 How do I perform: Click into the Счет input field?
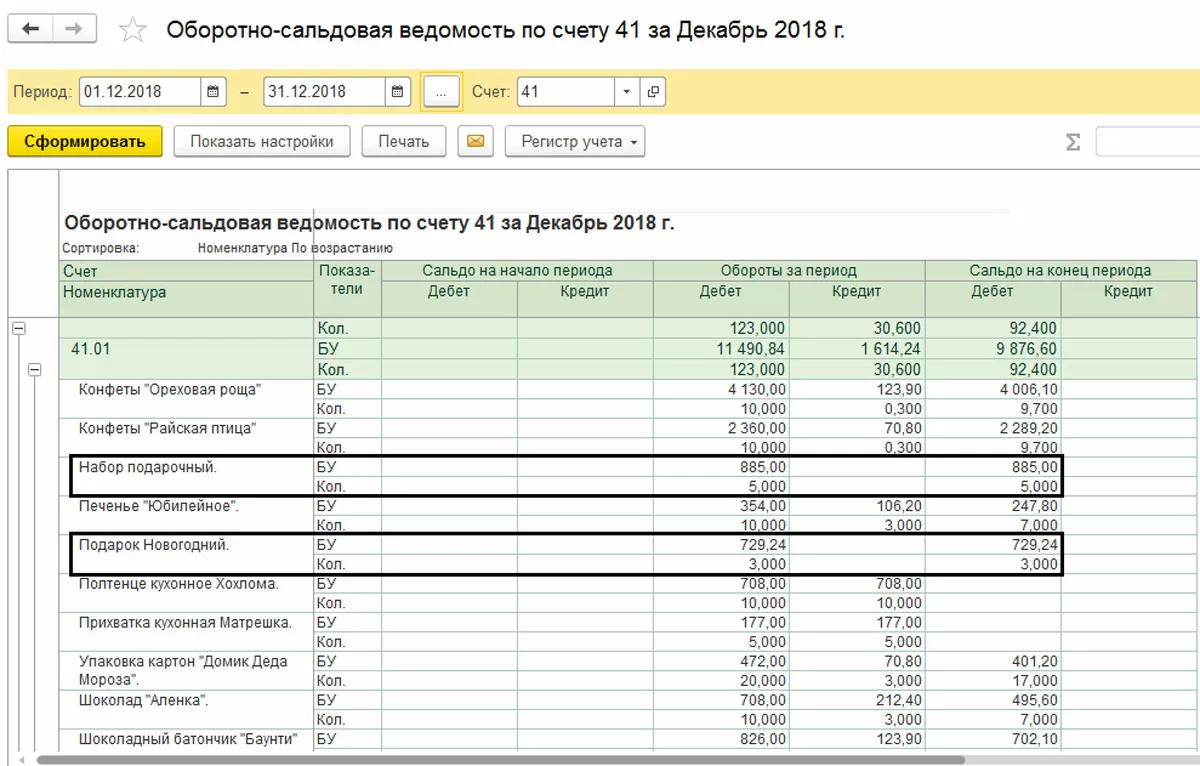(566, 92)
